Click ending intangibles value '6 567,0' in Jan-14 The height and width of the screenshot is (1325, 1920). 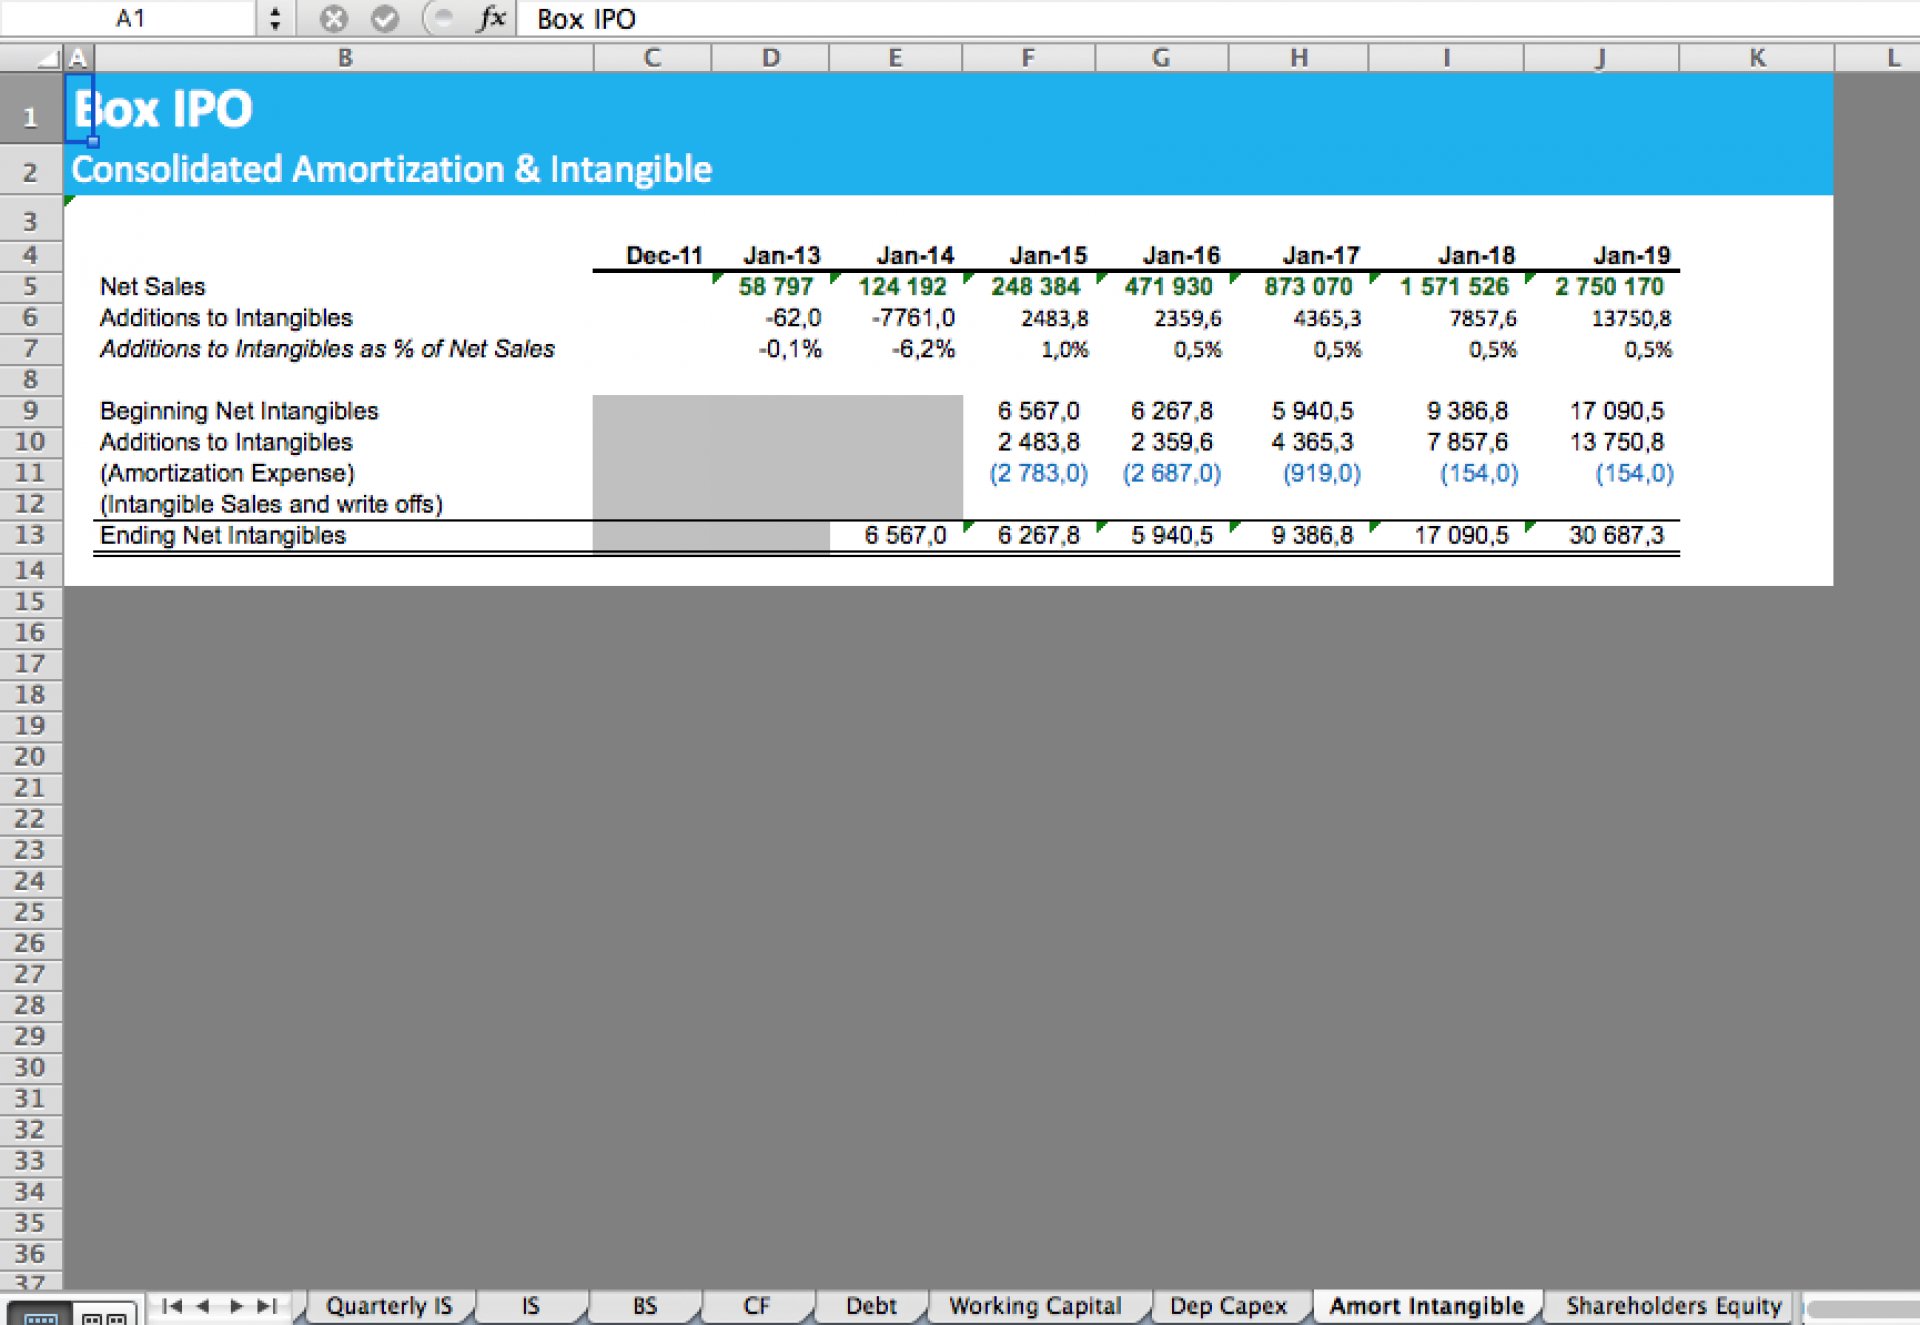(905, 535)
